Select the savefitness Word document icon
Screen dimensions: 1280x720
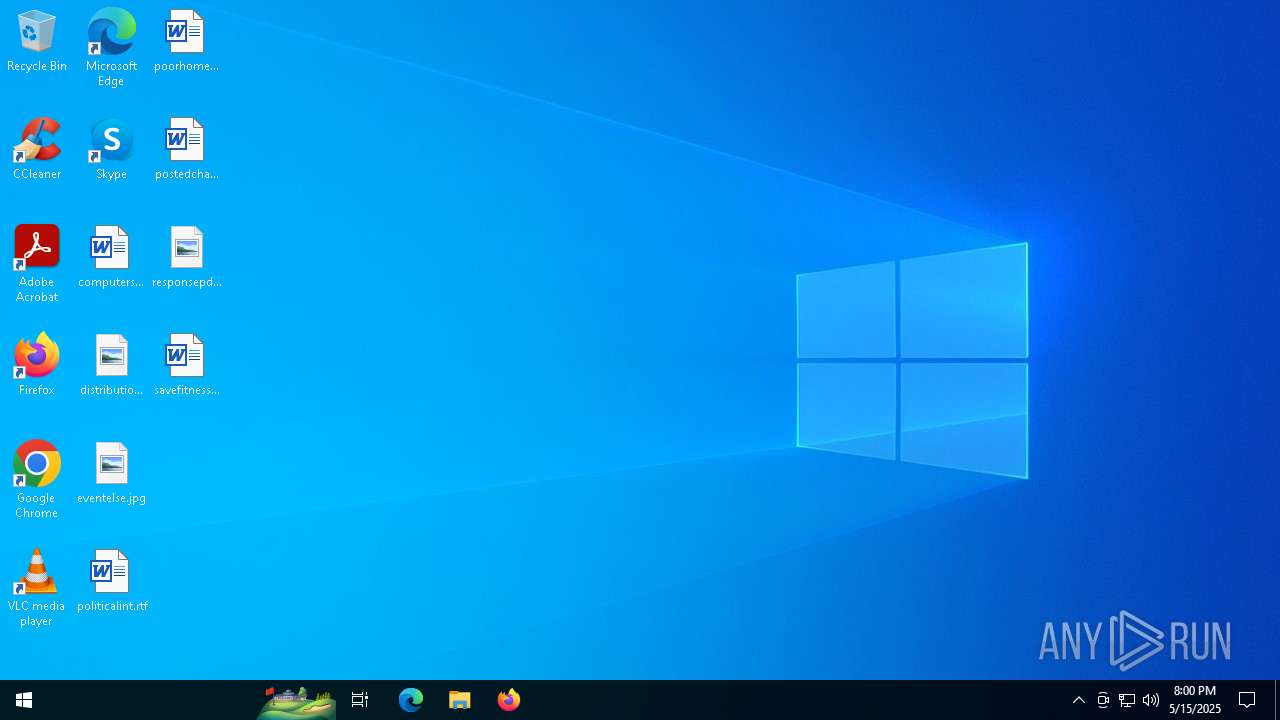[186, 366]
